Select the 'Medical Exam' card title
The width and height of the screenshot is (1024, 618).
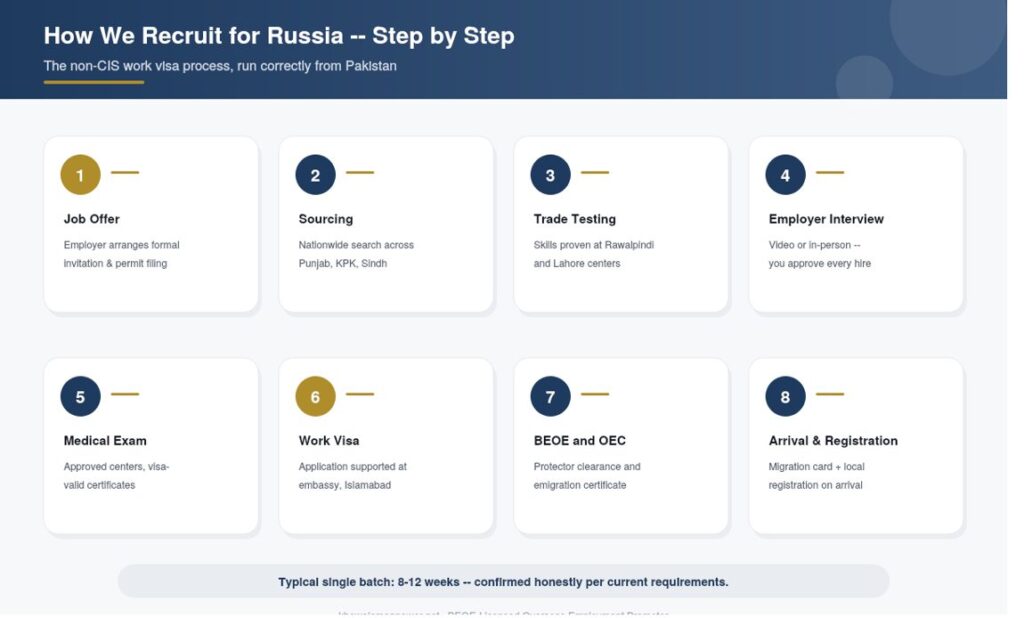click(x=105, y=440)
